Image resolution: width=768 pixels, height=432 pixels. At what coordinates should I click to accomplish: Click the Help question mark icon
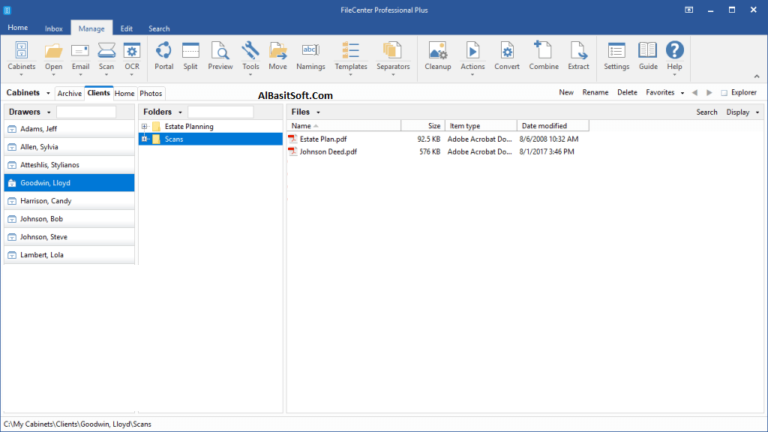674,50
